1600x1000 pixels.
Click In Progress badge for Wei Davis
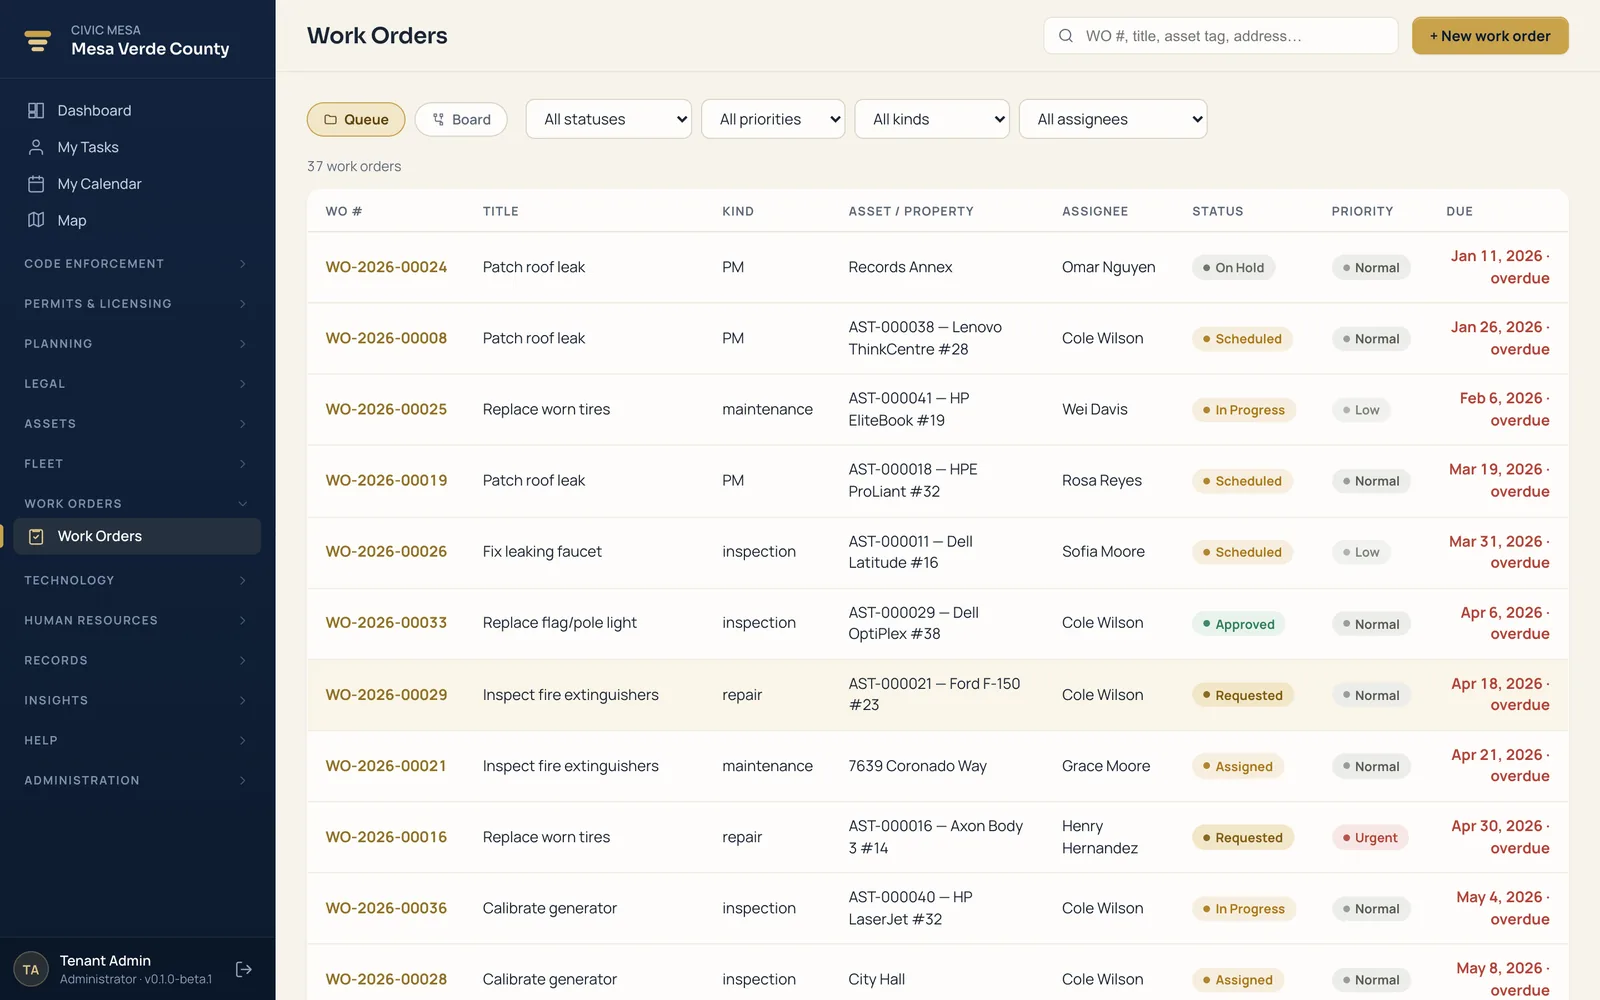click(1244, 410)
